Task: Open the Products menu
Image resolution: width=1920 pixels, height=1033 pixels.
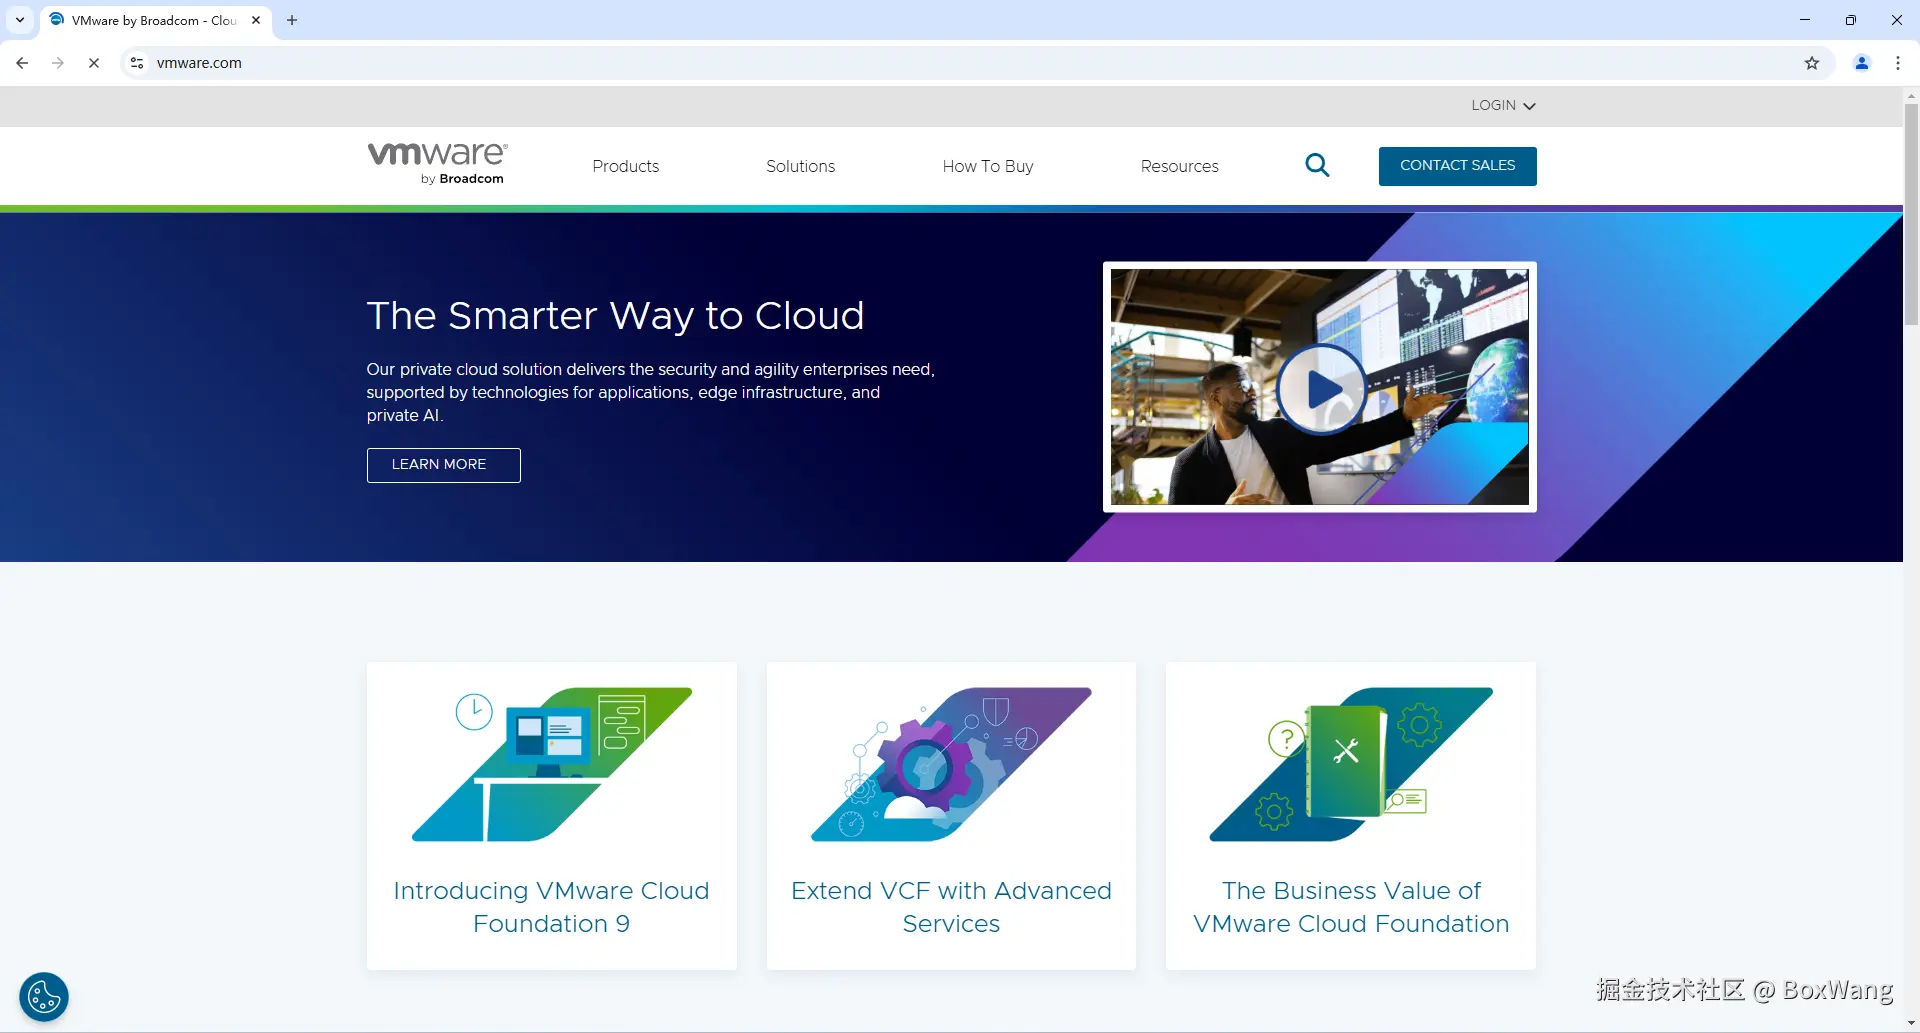Action: (x=626, y=166)
